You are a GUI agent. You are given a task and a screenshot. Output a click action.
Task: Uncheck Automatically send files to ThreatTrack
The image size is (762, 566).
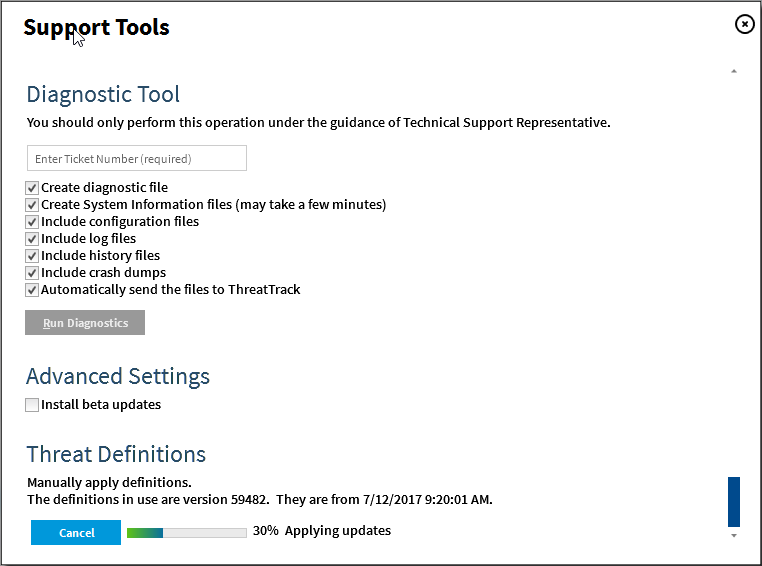click(x=32, y=290)
